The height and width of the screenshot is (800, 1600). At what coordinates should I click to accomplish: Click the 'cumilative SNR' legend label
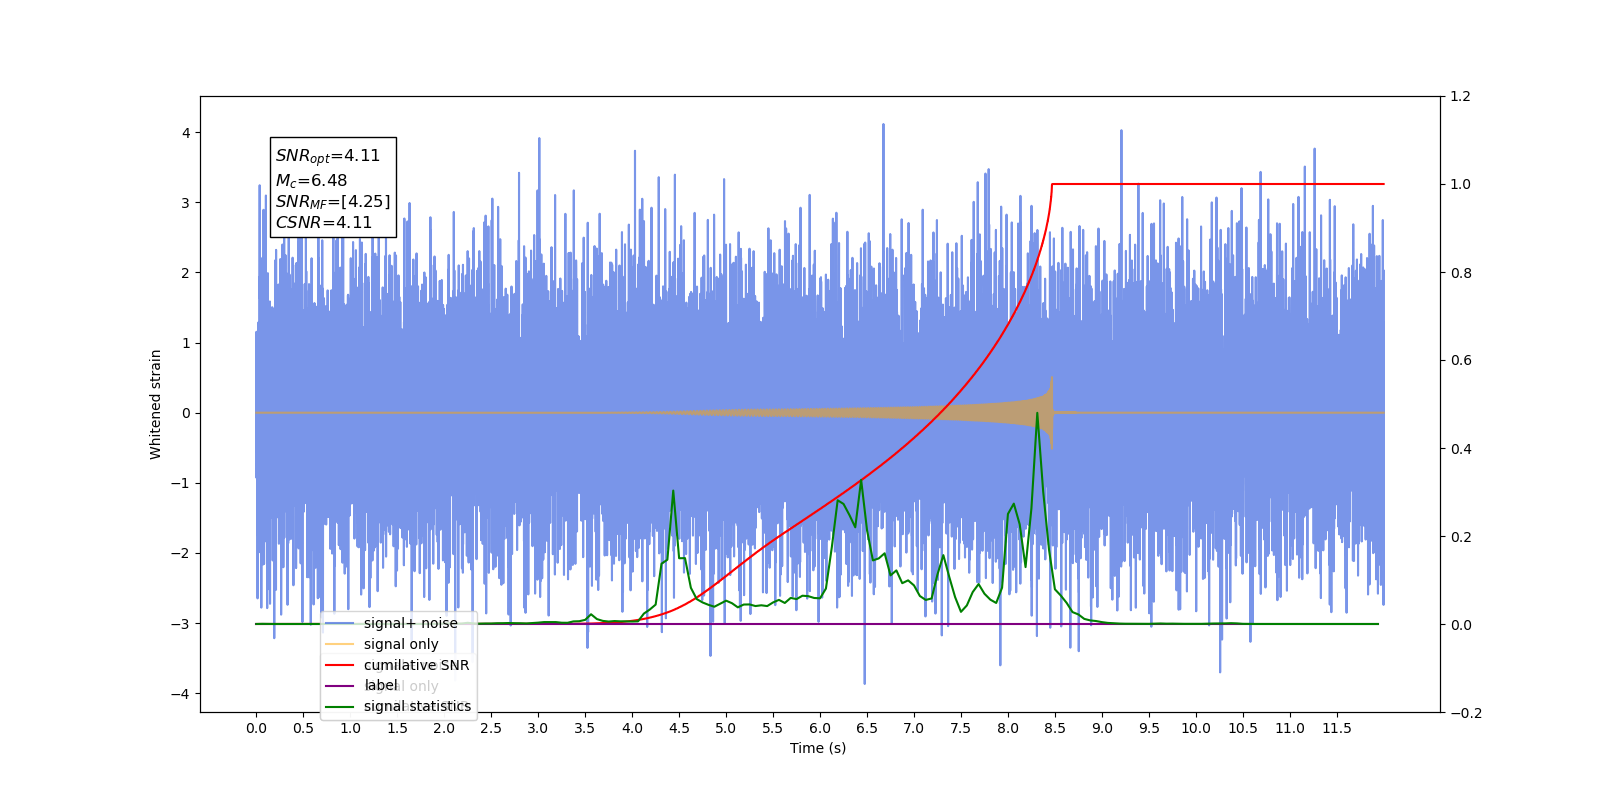416,665
